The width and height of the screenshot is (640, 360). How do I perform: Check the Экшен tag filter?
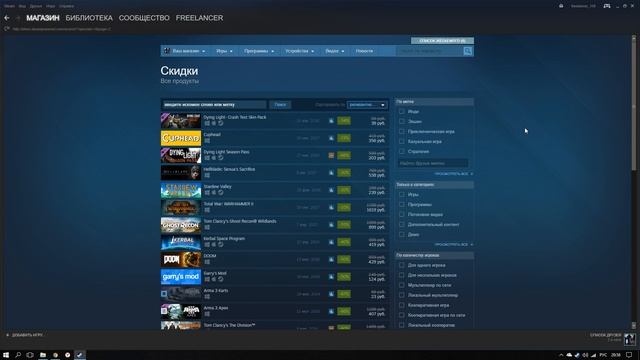pos(402,121)
